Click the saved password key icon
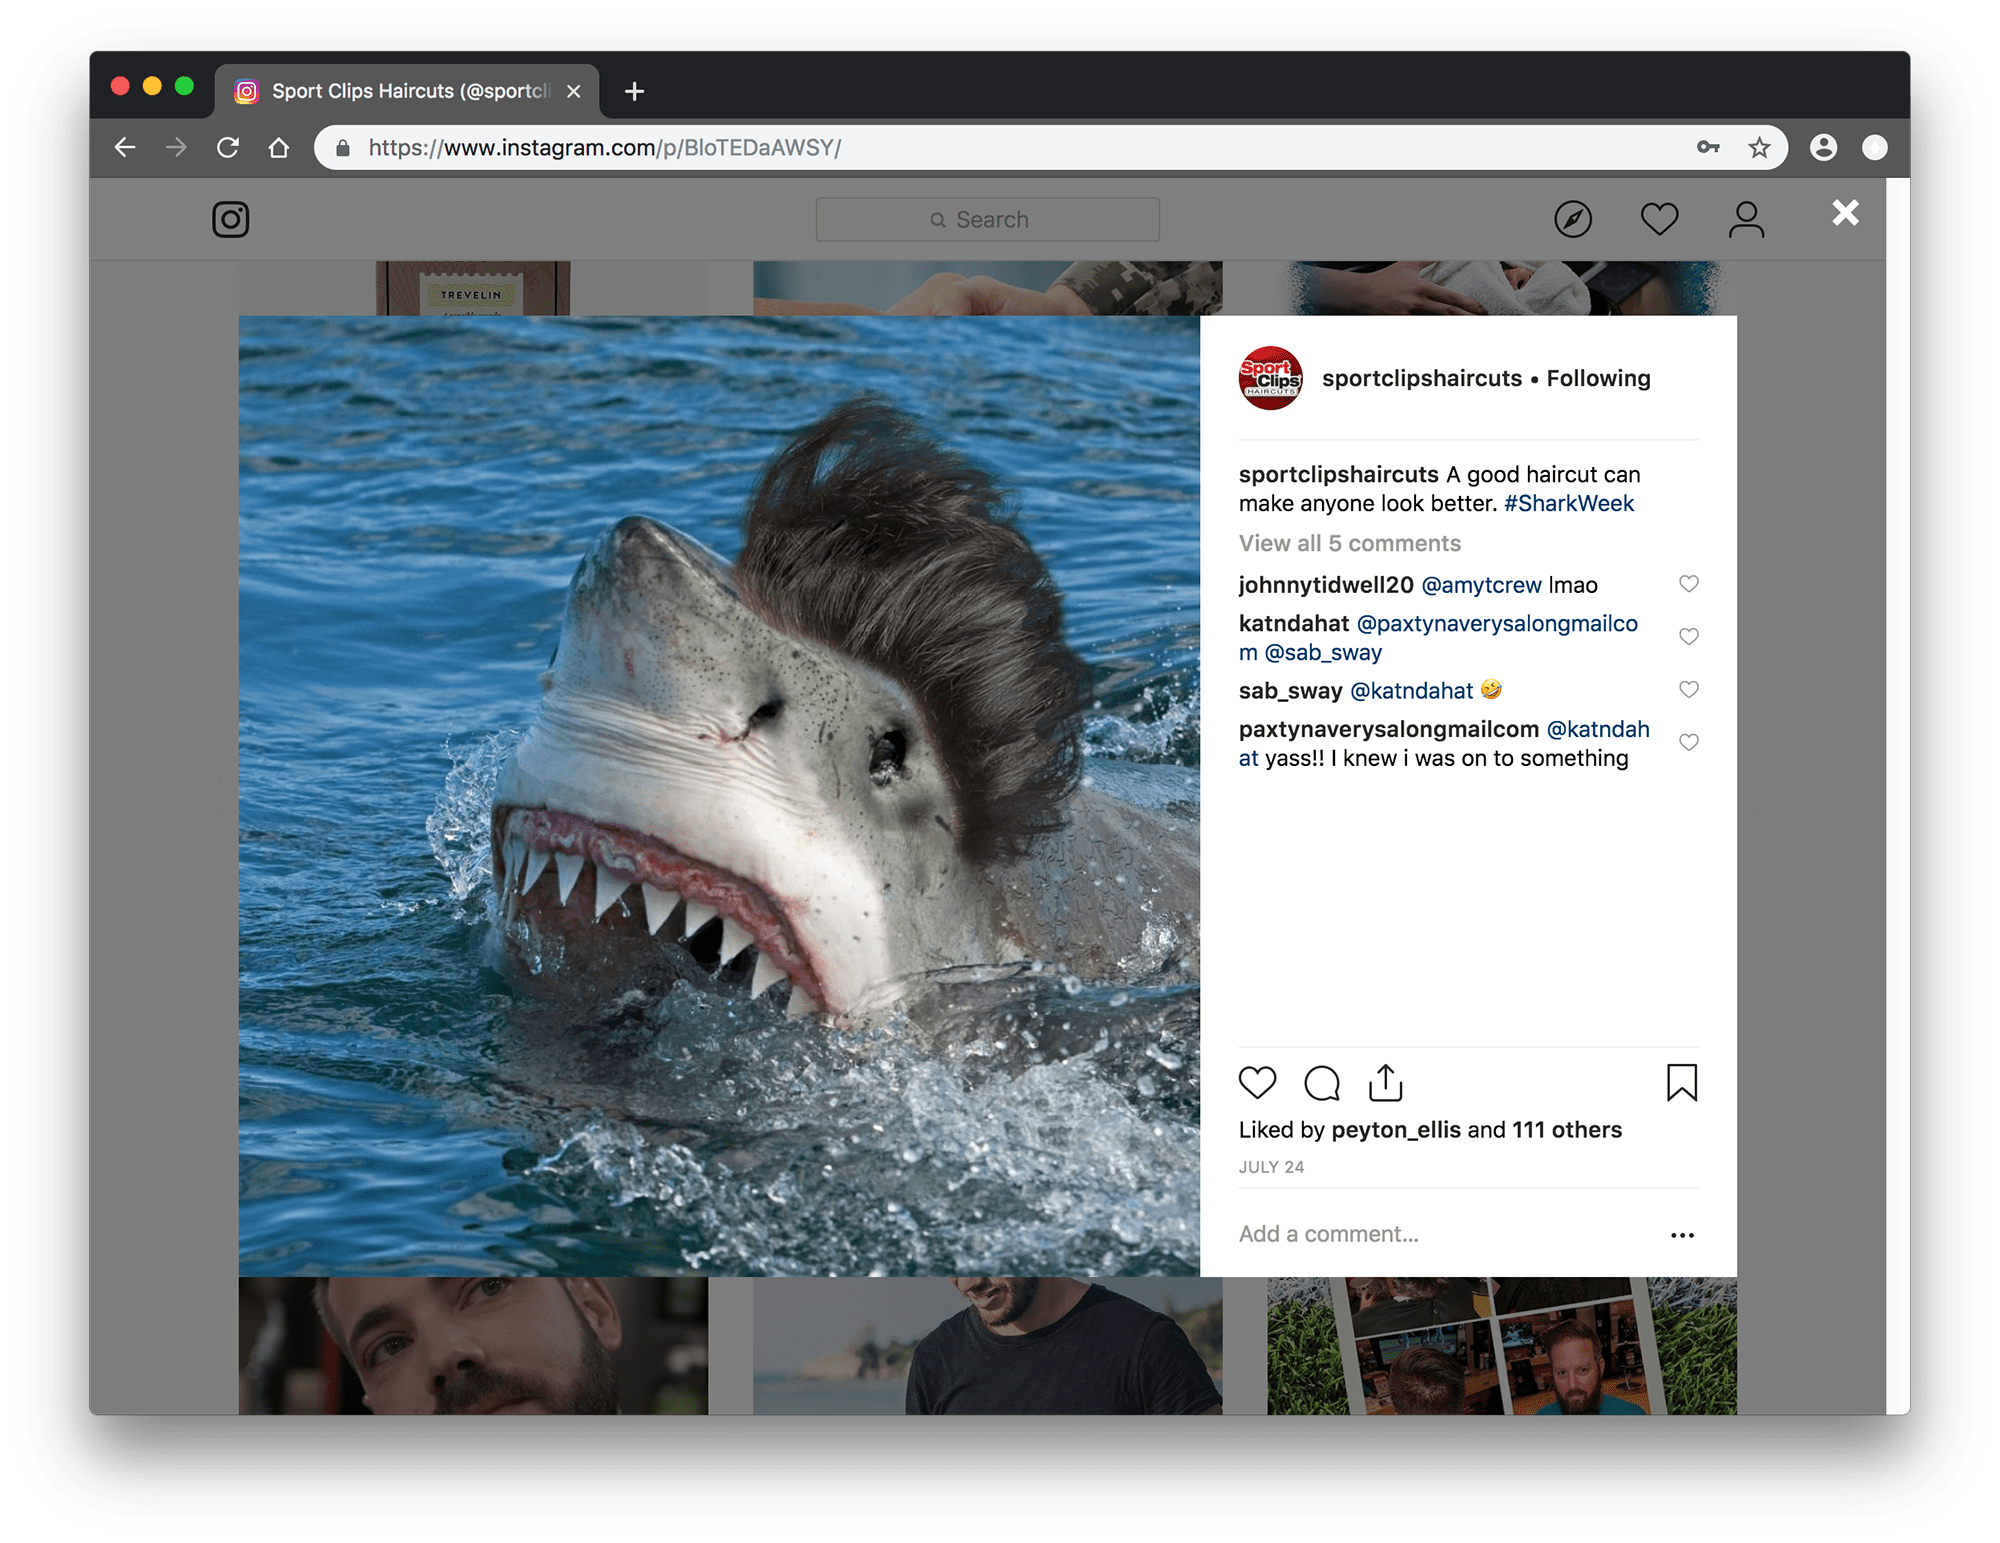Image resolution: width=2000 pixels, height=1543 pixels. (x=1708, y=148)
